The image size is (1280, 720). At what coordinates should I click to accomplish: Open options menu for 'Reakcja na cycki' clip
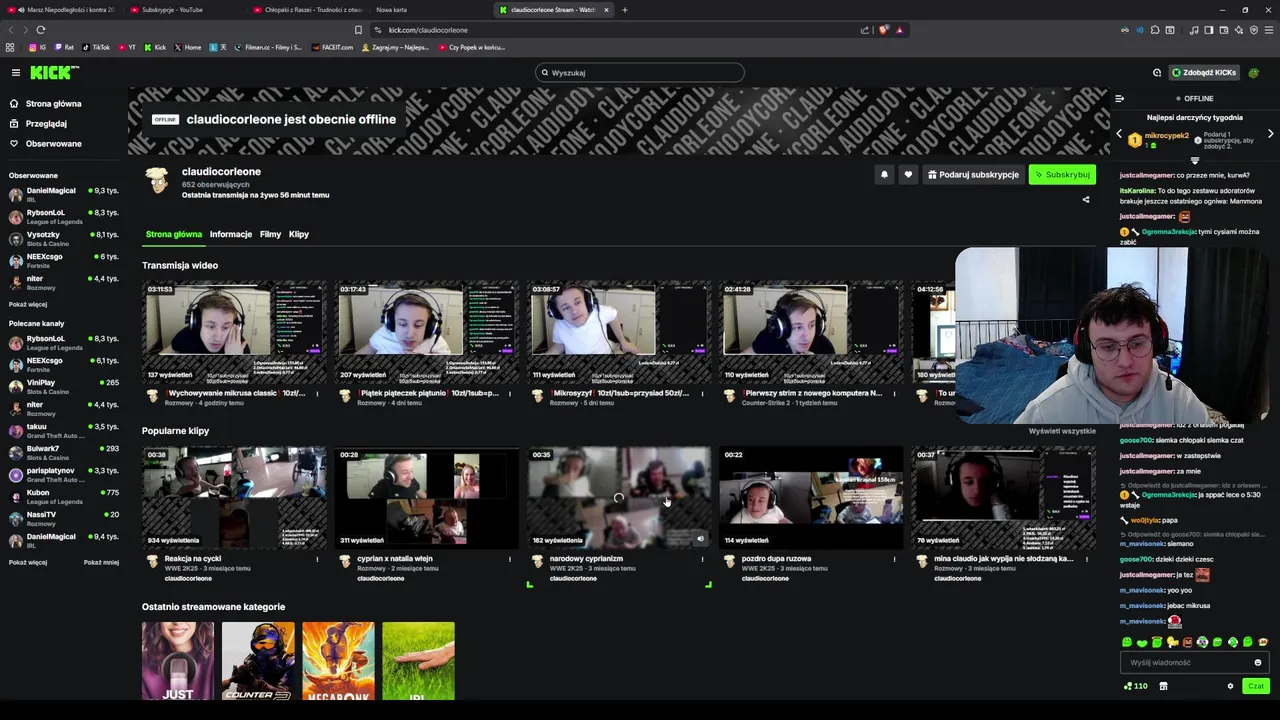coord(318,559)
